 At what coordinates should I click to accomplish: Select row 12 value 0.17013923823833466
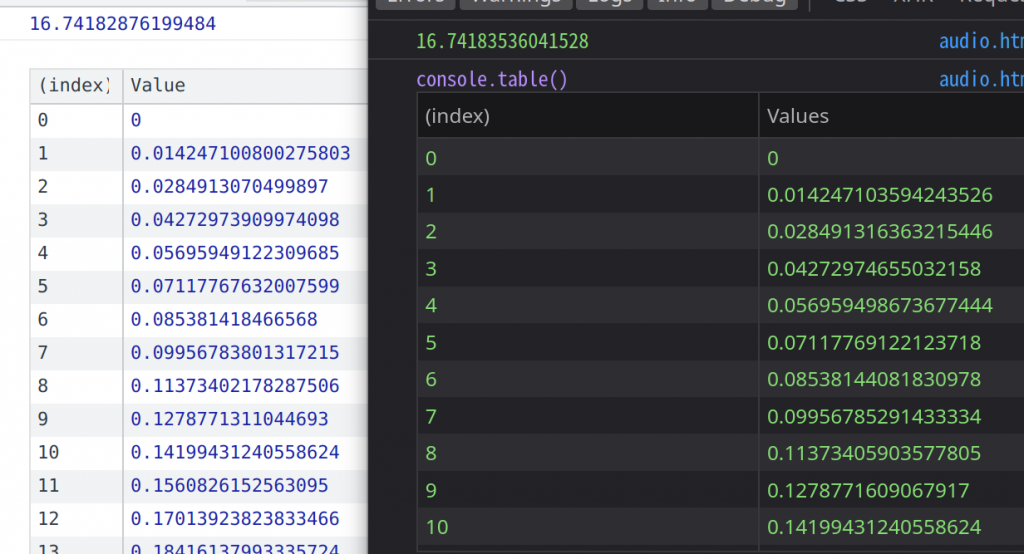[x=235, y=519]
